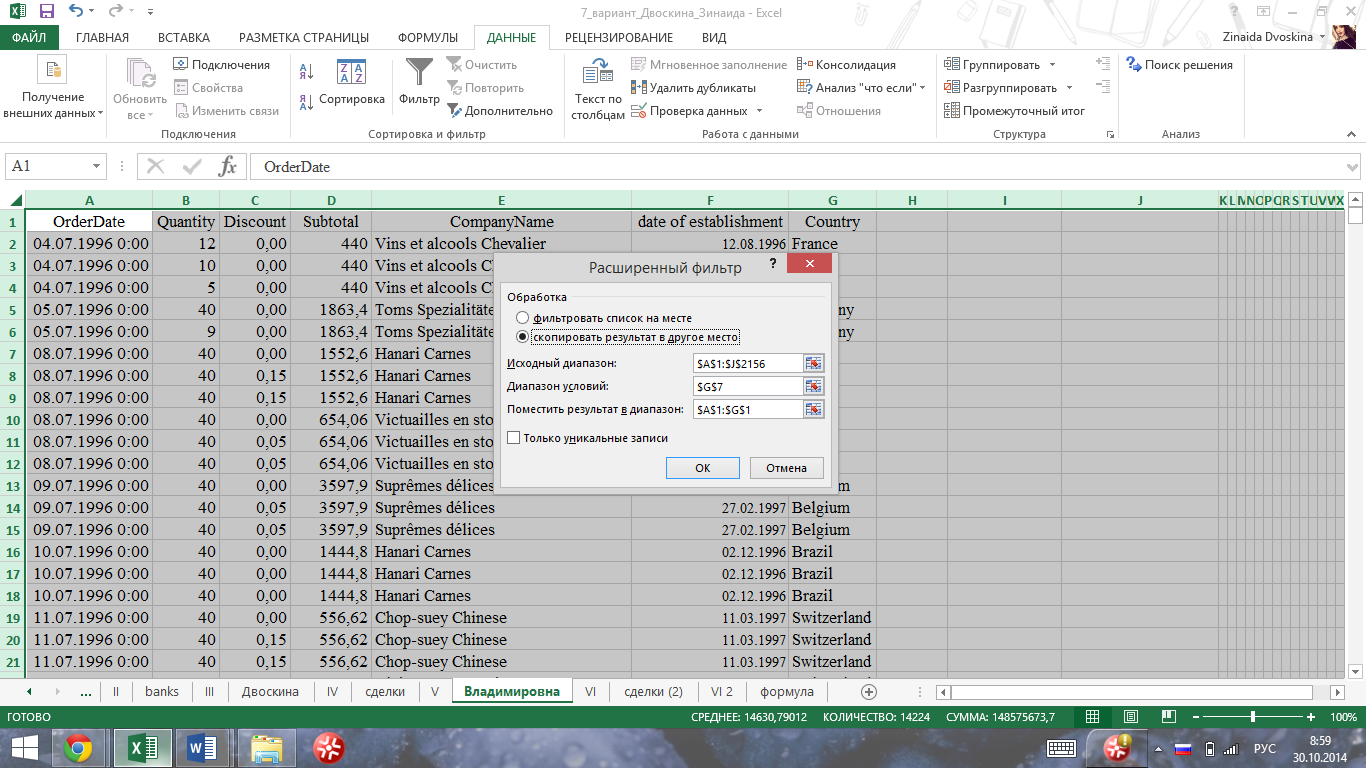
Task: Expand the Group (Группировать) dropdown arrow
Action: coord(1053,65)
